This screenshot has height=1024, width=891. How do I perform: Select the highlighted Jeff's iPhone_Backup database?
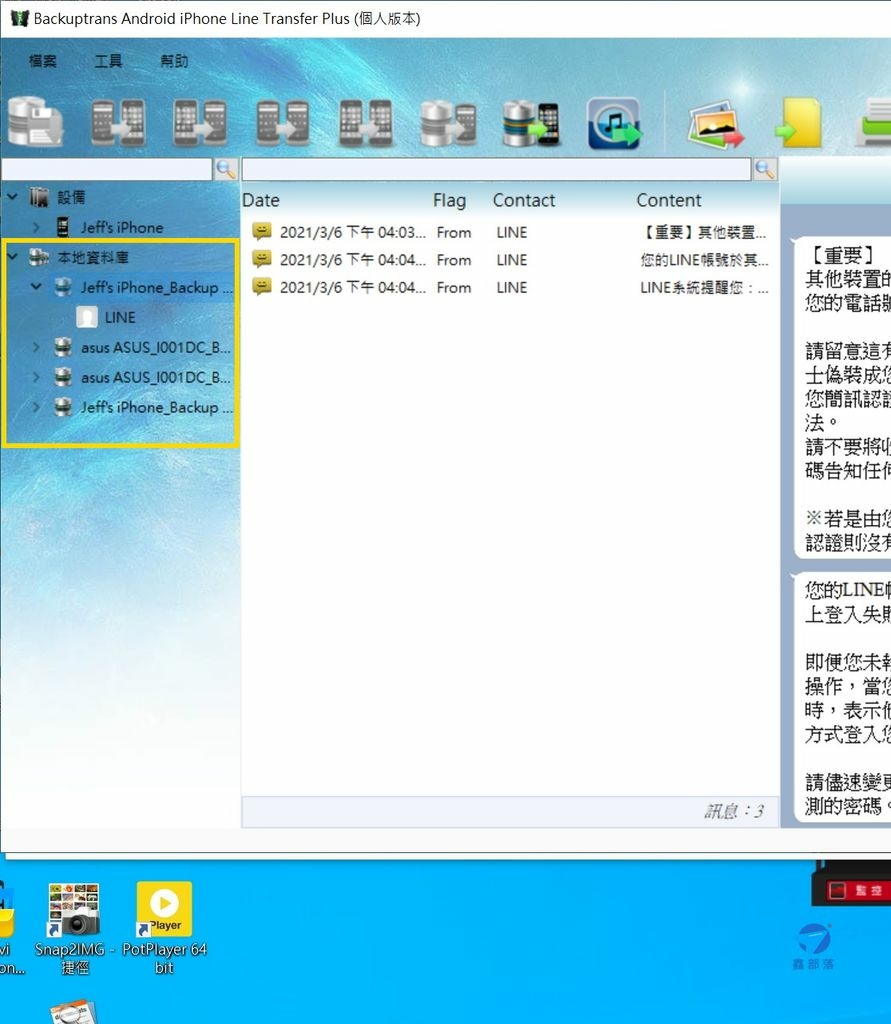157,287
